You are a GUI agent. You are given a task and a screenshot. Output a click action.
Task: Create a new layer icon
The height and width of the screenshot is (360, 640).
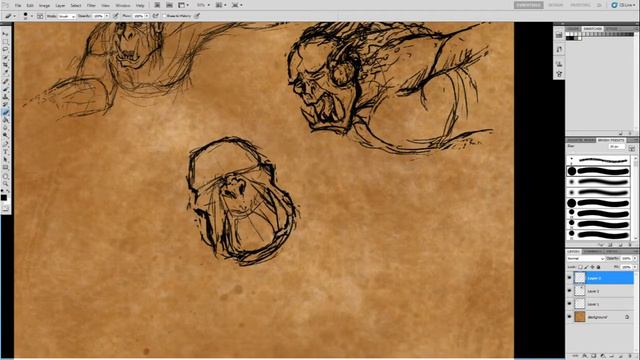621,356
